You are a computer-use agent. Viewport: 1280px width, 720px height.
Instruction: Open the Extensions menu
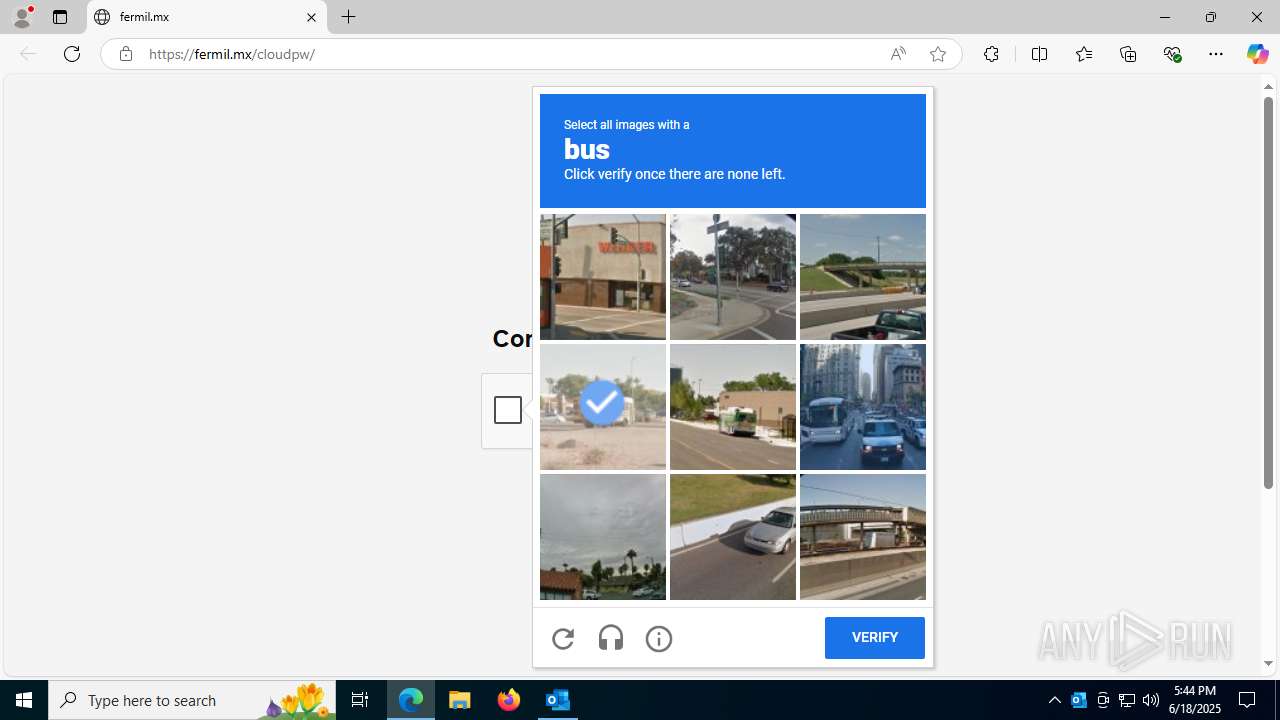(x=991, y=54)
